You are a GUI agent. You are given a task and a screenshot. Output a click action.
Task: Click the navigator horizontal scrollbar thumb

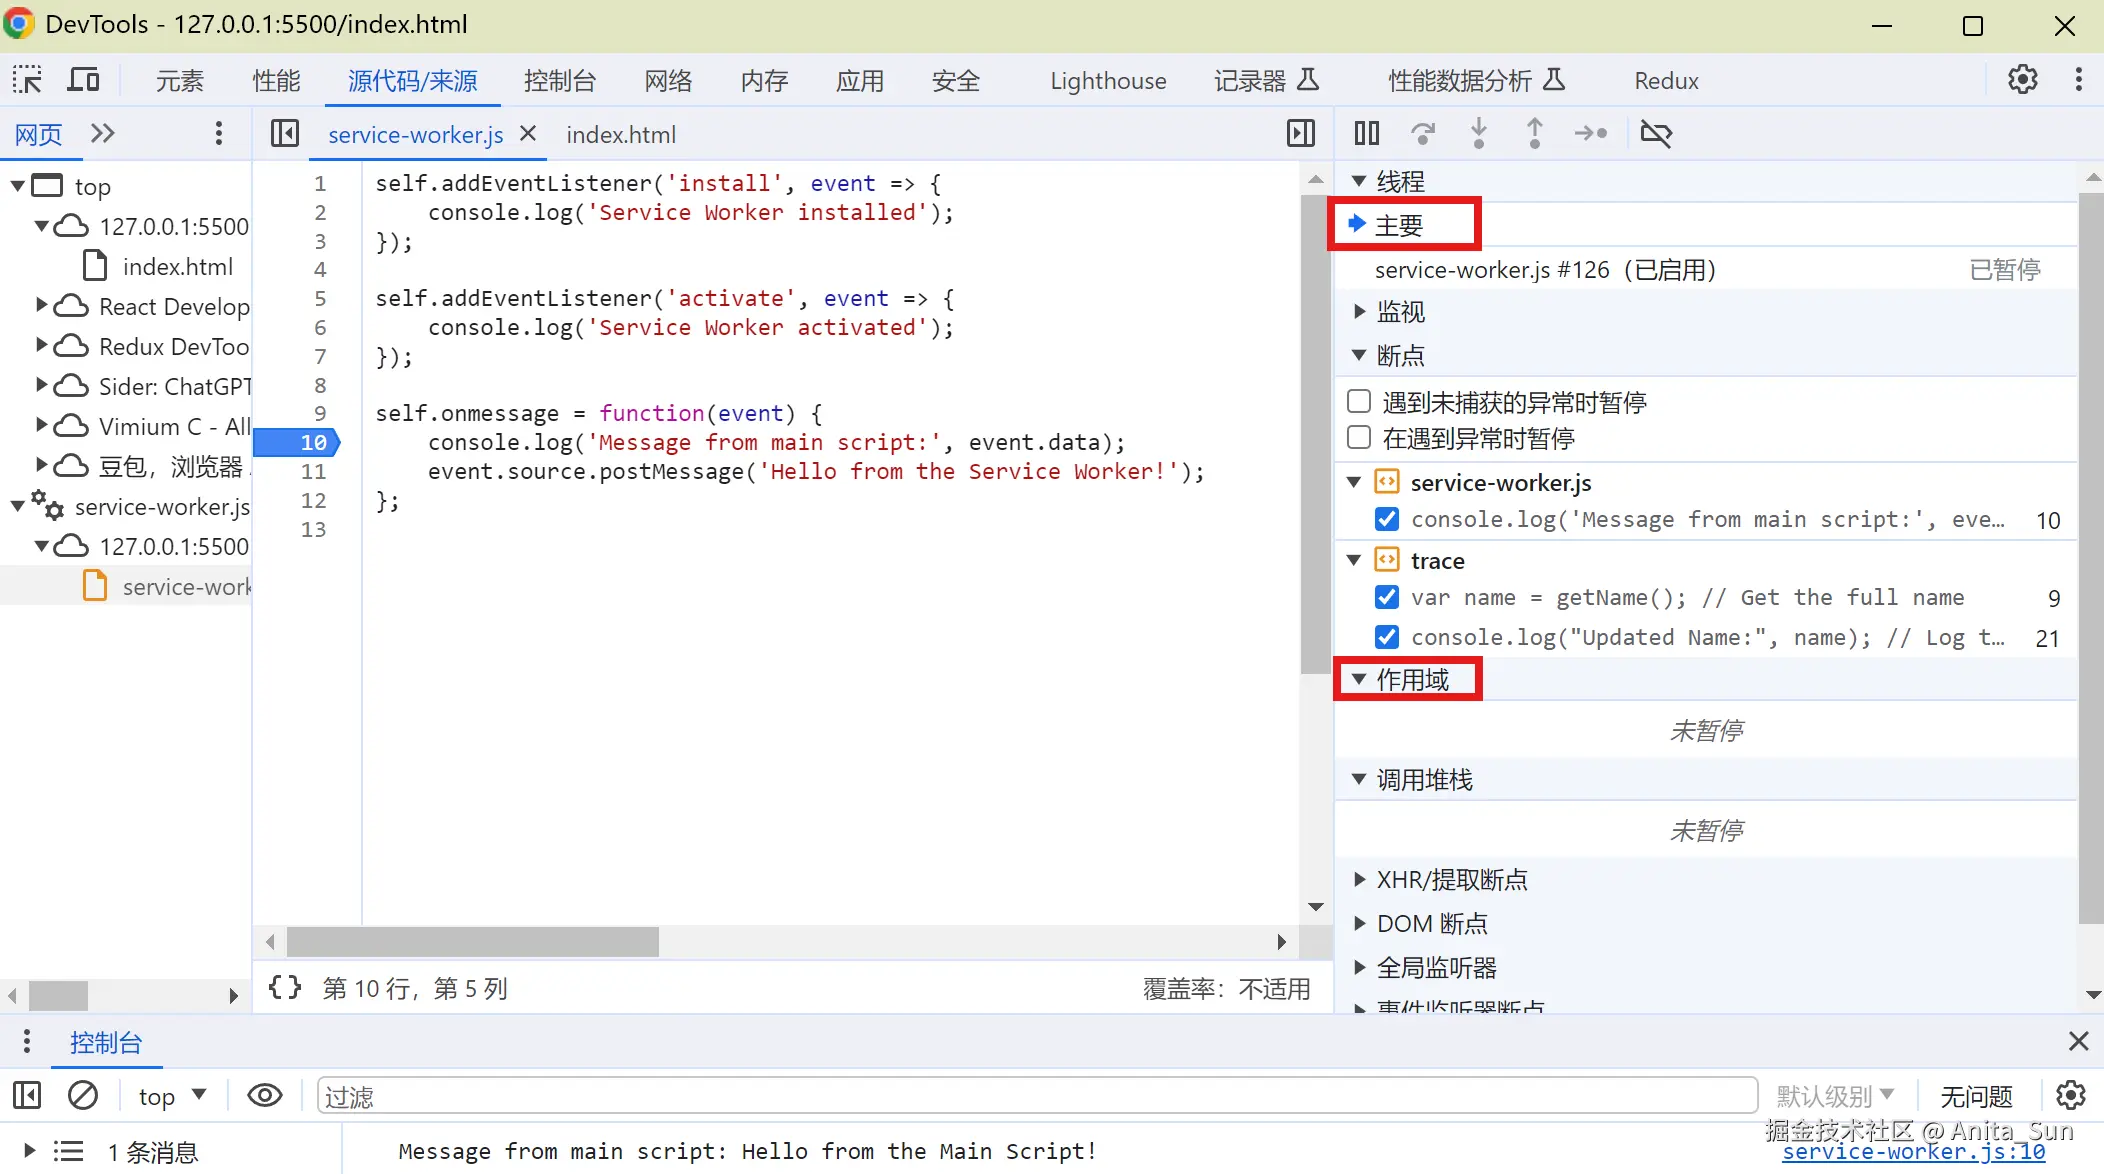point(58,995)
